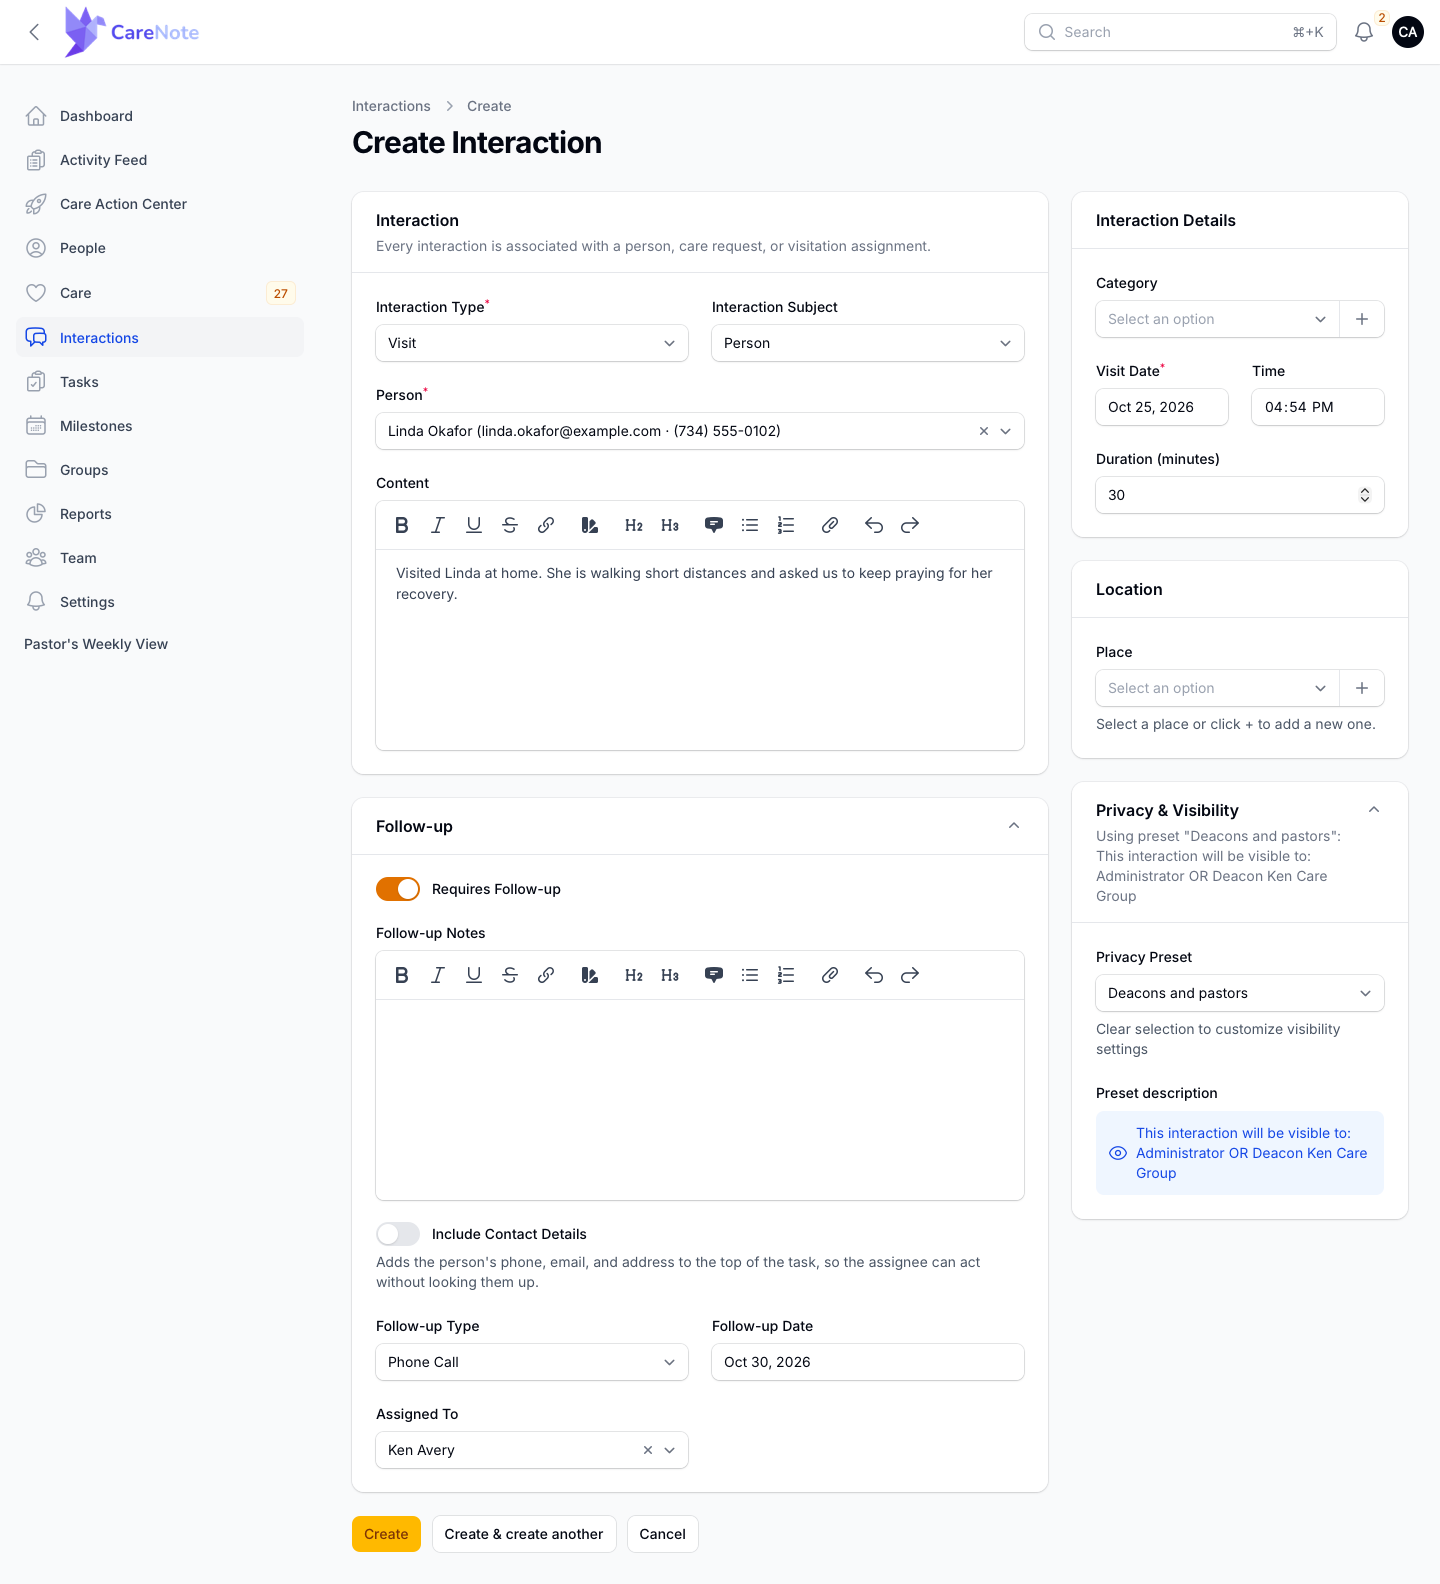Redo the edit in the Content editor
Viewport: 1440px width, 1584px height.
click(x=910, y=525)
